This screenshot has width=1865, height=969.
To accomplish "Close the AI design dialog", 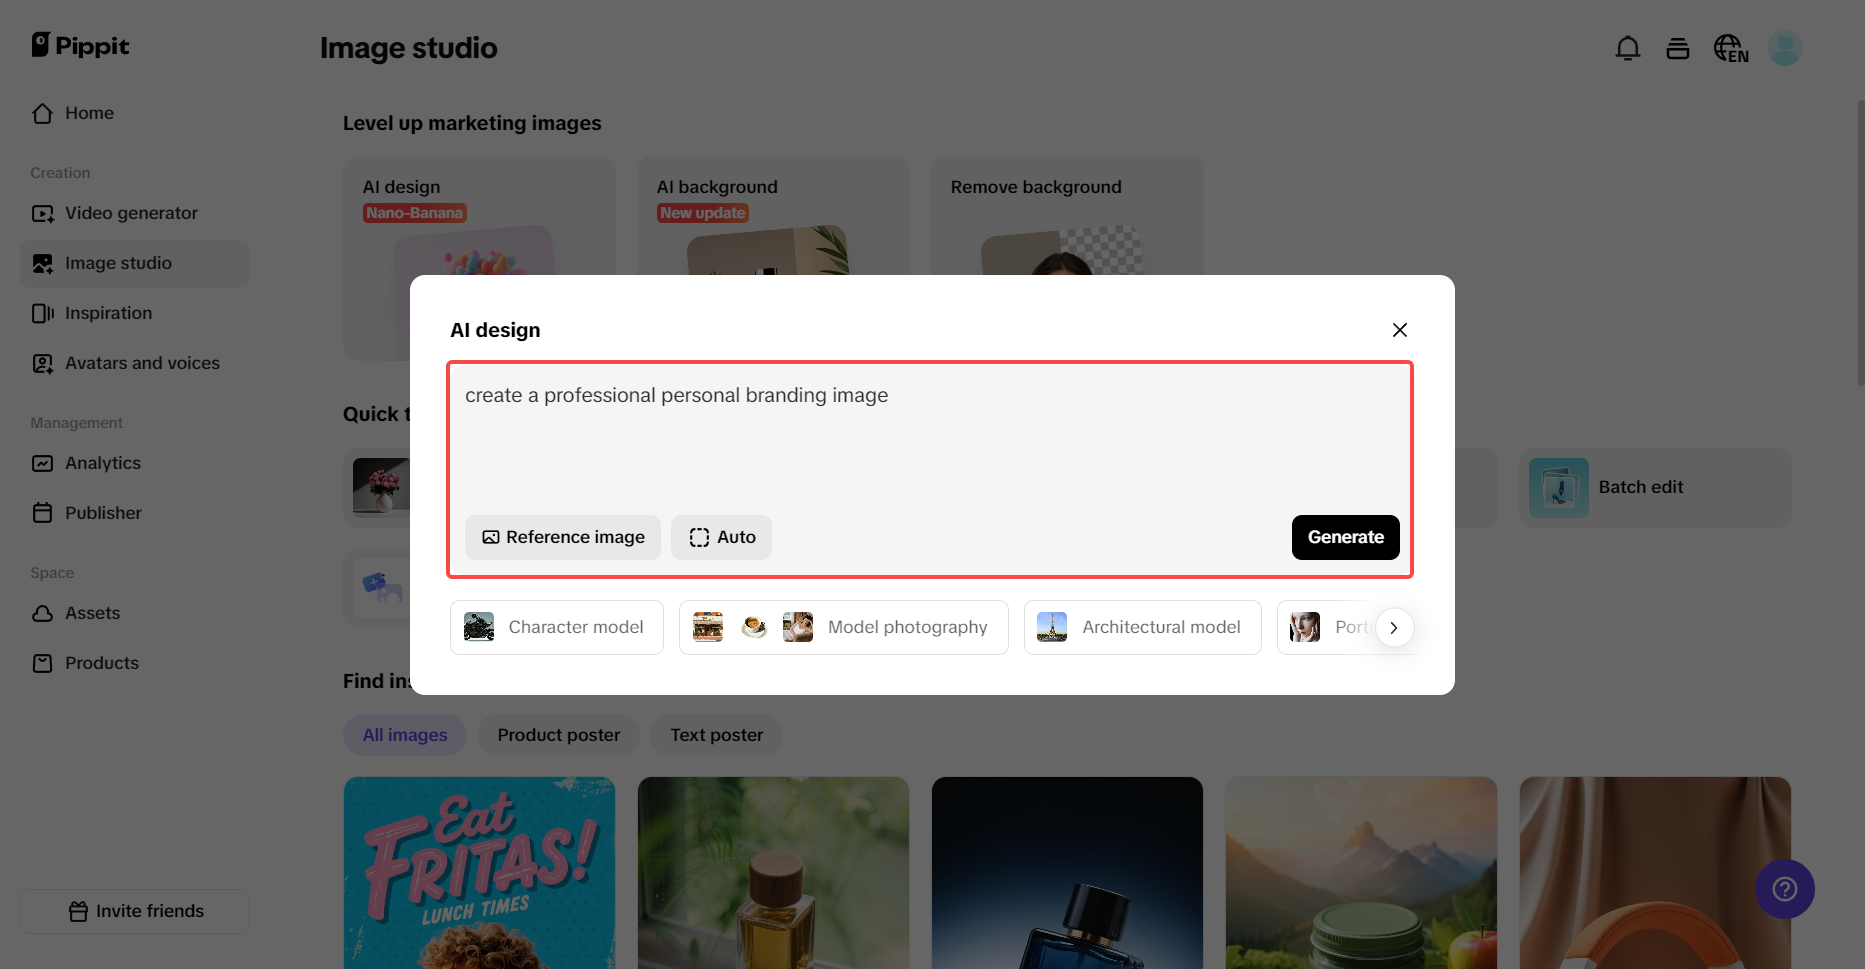I will [x=1400, y=330].
